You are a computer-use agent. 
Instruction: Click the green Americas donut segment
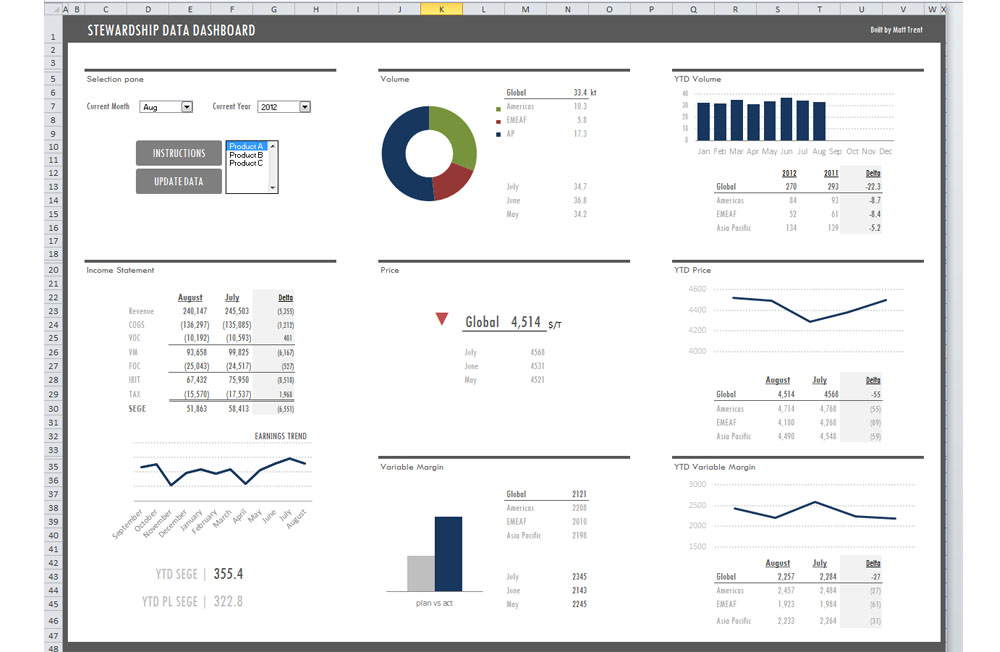coord(460,134)
